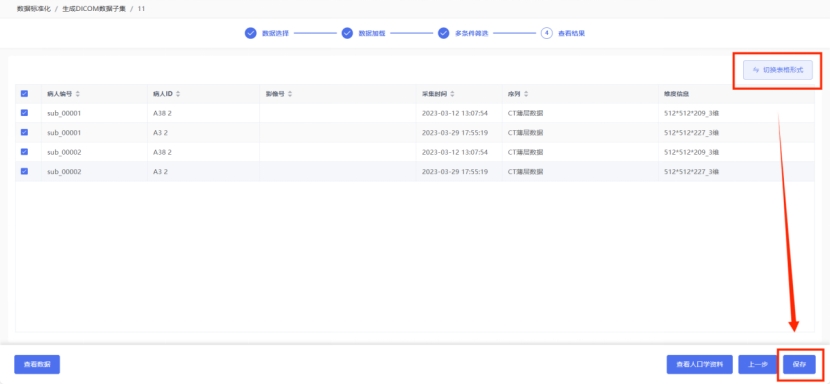Click the number 4 circle of 查看结果
830x385 pixels.
click(x=546, y=33)
